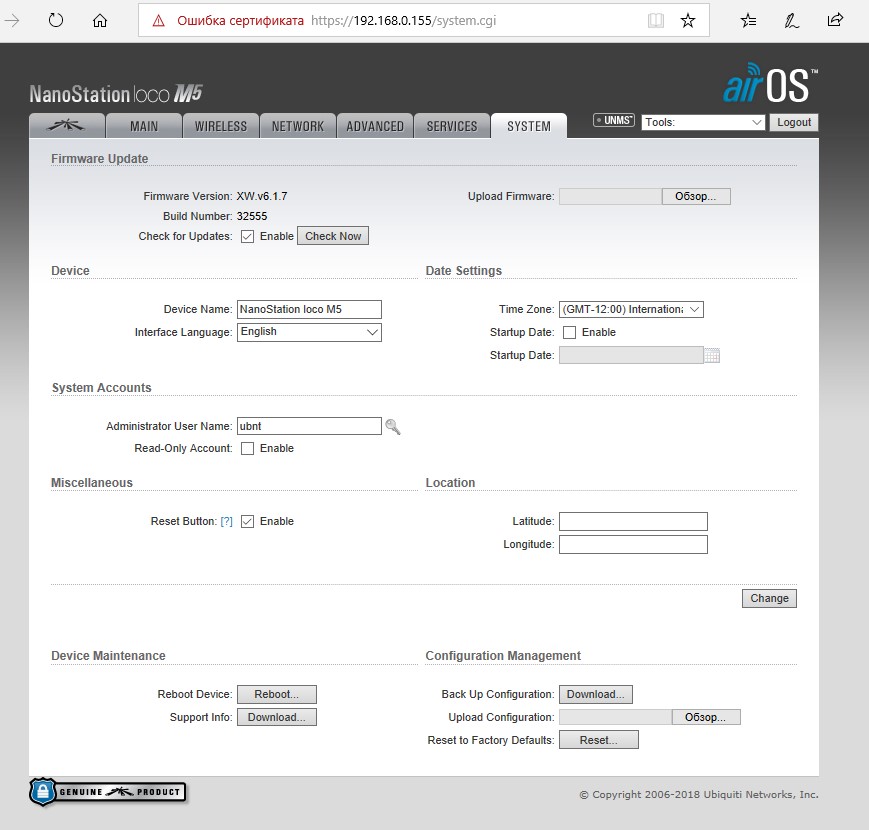Toggle Check for Updates checkbox

[x=247, y=237]
